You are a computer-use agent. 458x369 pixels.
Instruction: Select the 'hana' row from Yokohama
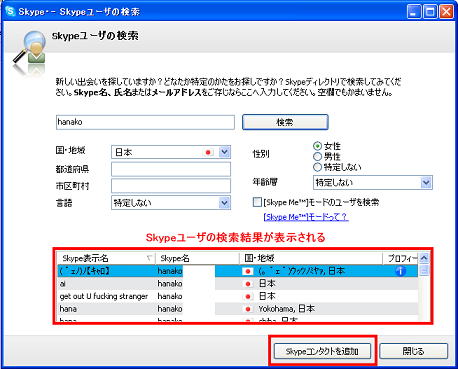point(237,309)
